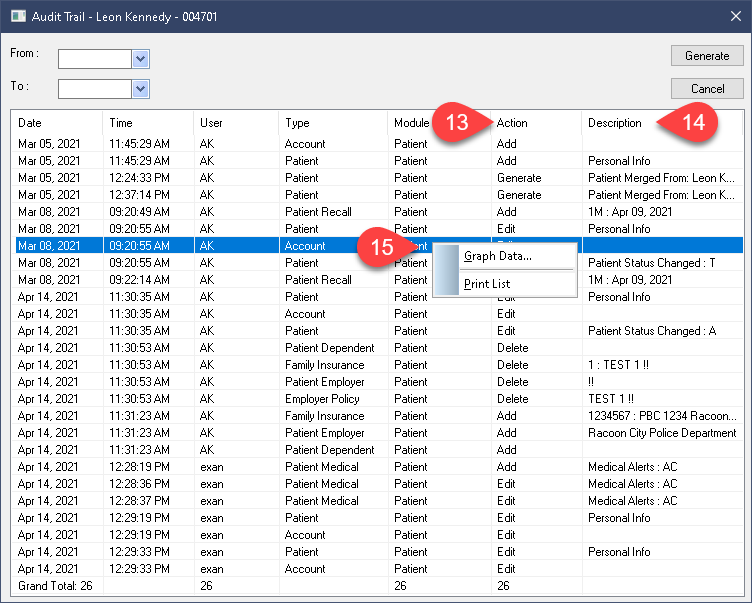Select the 09:20:49 AM Patient Recall row
Viewport: 752px width, 603px height.
[x=378, y=212]
